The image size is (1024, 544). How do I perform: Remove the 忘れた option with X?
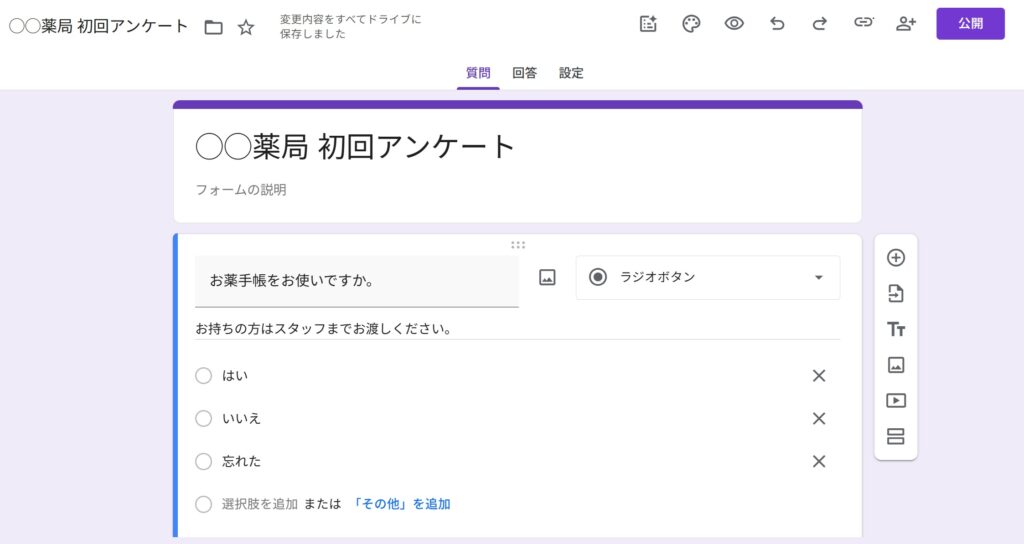(819, 462)
